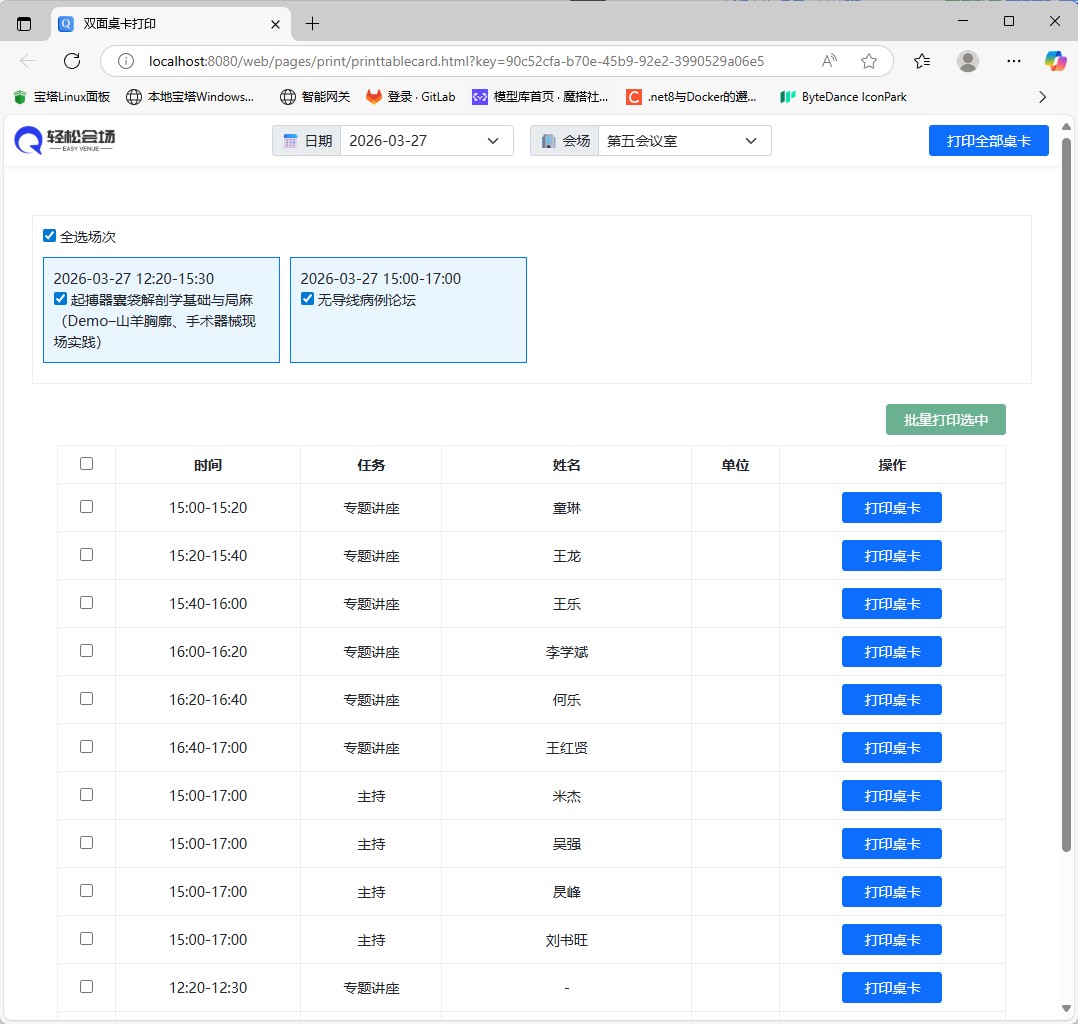Select the 2026-03-27 15:00-17:00 session card
1078x1024 pixels.
point(408,310)
